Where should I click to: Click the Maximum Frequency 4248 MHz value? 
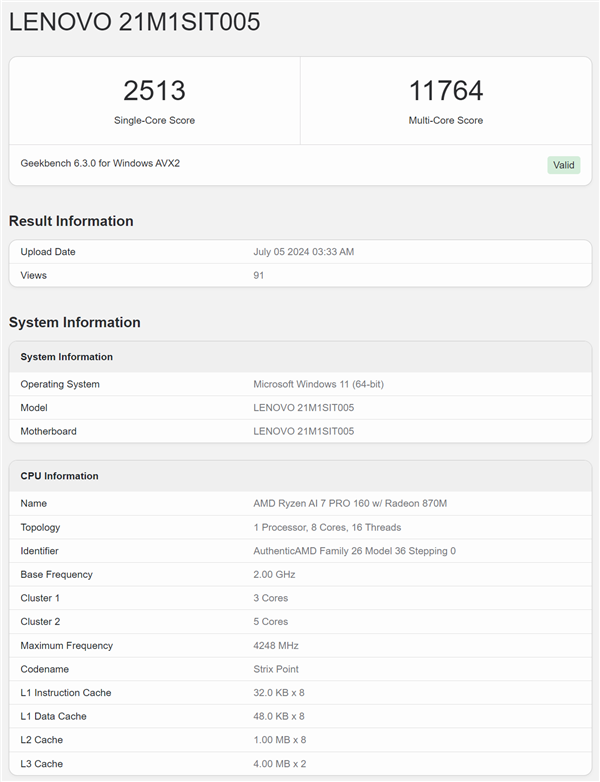tap(276, 646)
